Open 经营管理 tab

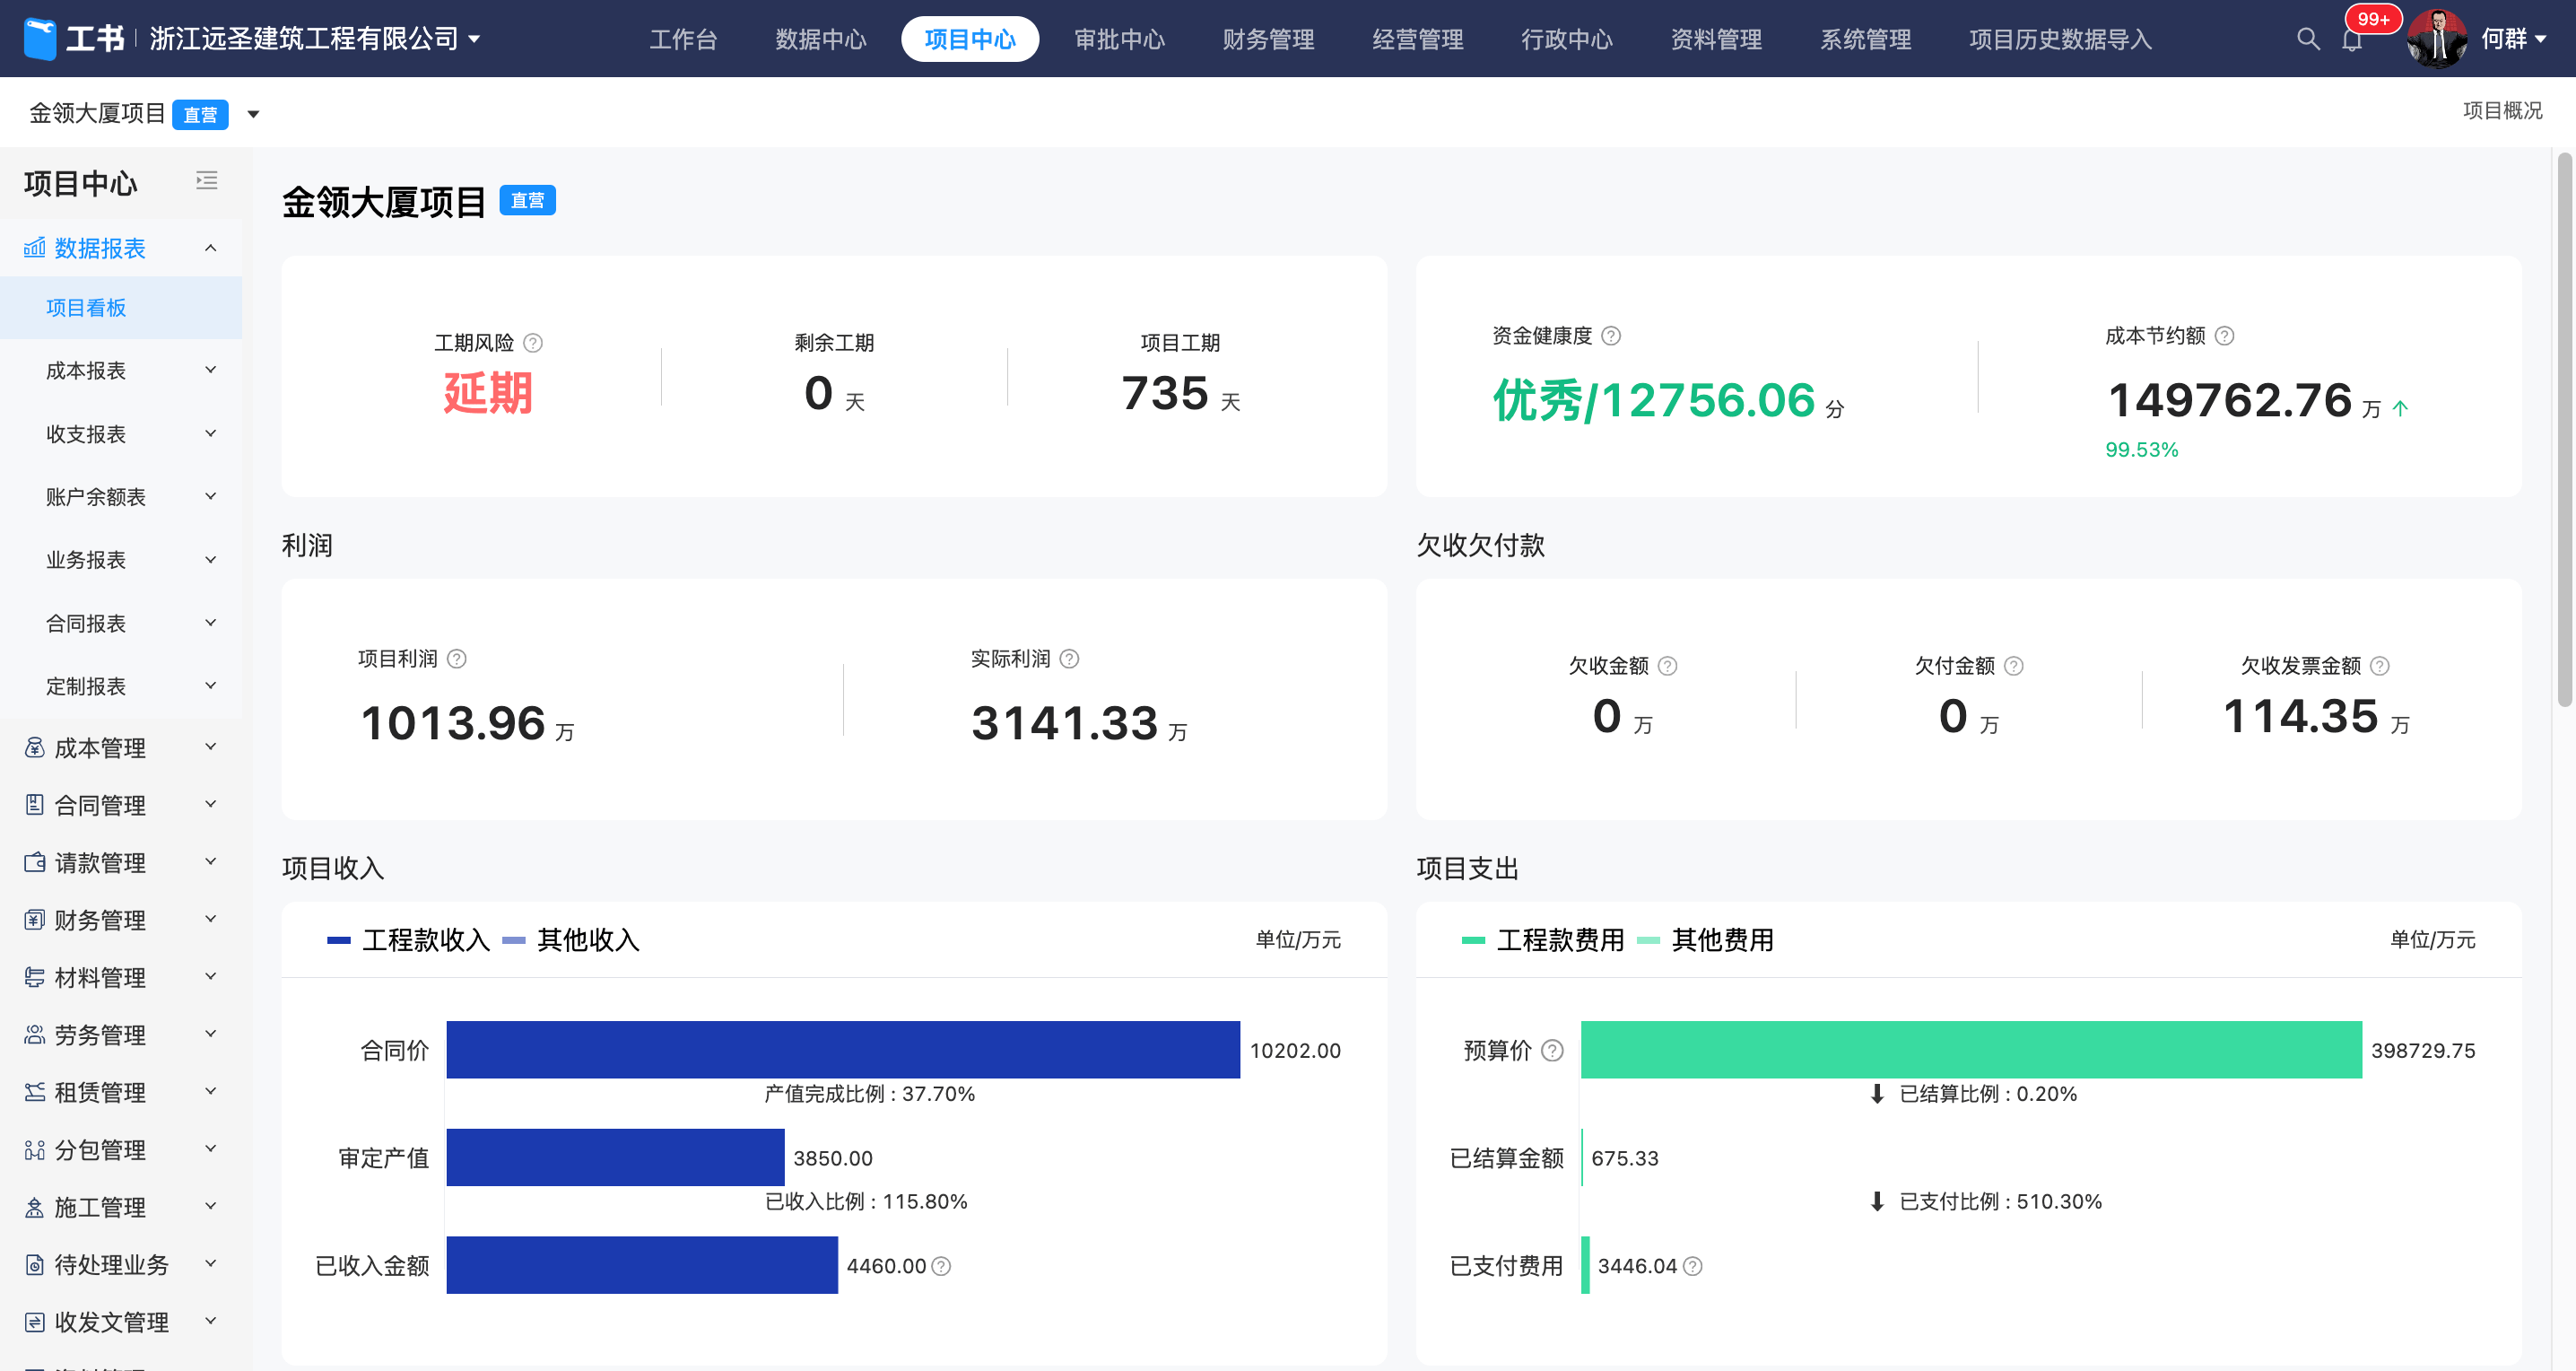pos(1417,39)
